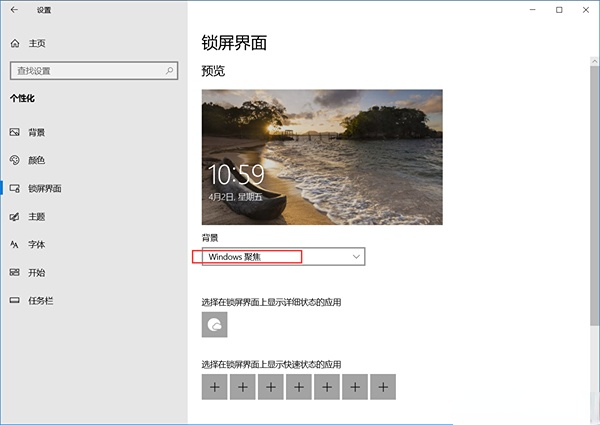This screenshot has height=425, width=600.
Task: Click text 选择在锁屏界面上显示详细状态的应用
Action: [271, 302]
